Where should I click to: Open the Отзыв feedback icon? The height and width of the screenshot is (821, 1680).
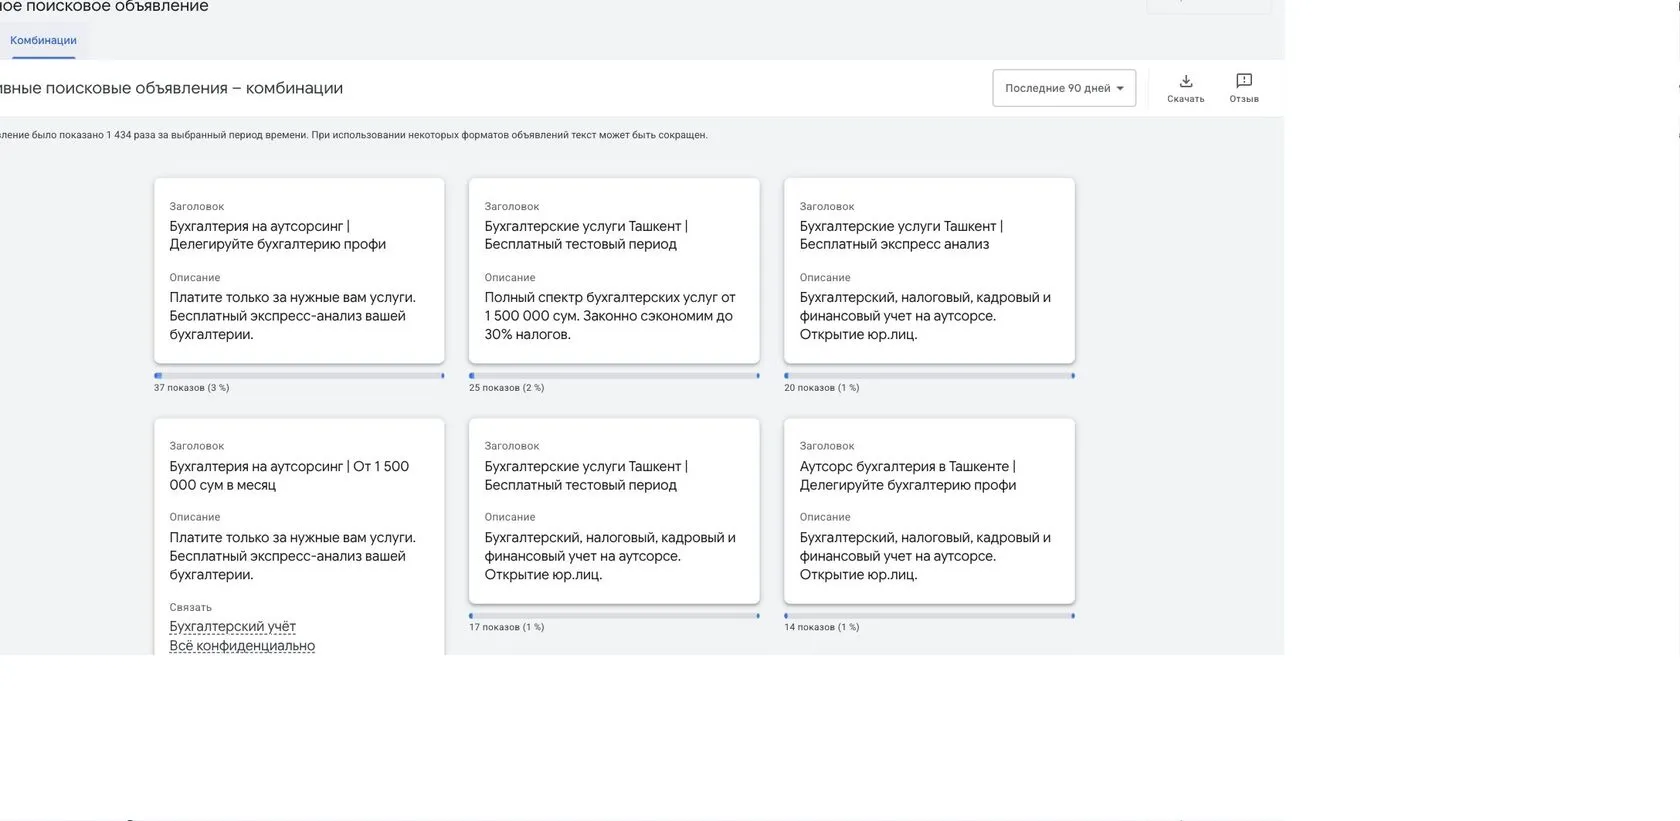click(1244, 87)
